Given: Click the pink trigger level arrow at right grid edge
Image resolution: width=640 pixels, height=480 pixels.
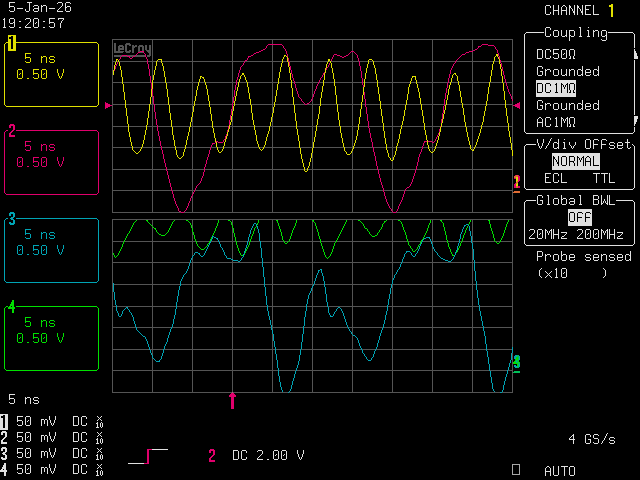Looking at the screenshot, I should click(517, 104).
